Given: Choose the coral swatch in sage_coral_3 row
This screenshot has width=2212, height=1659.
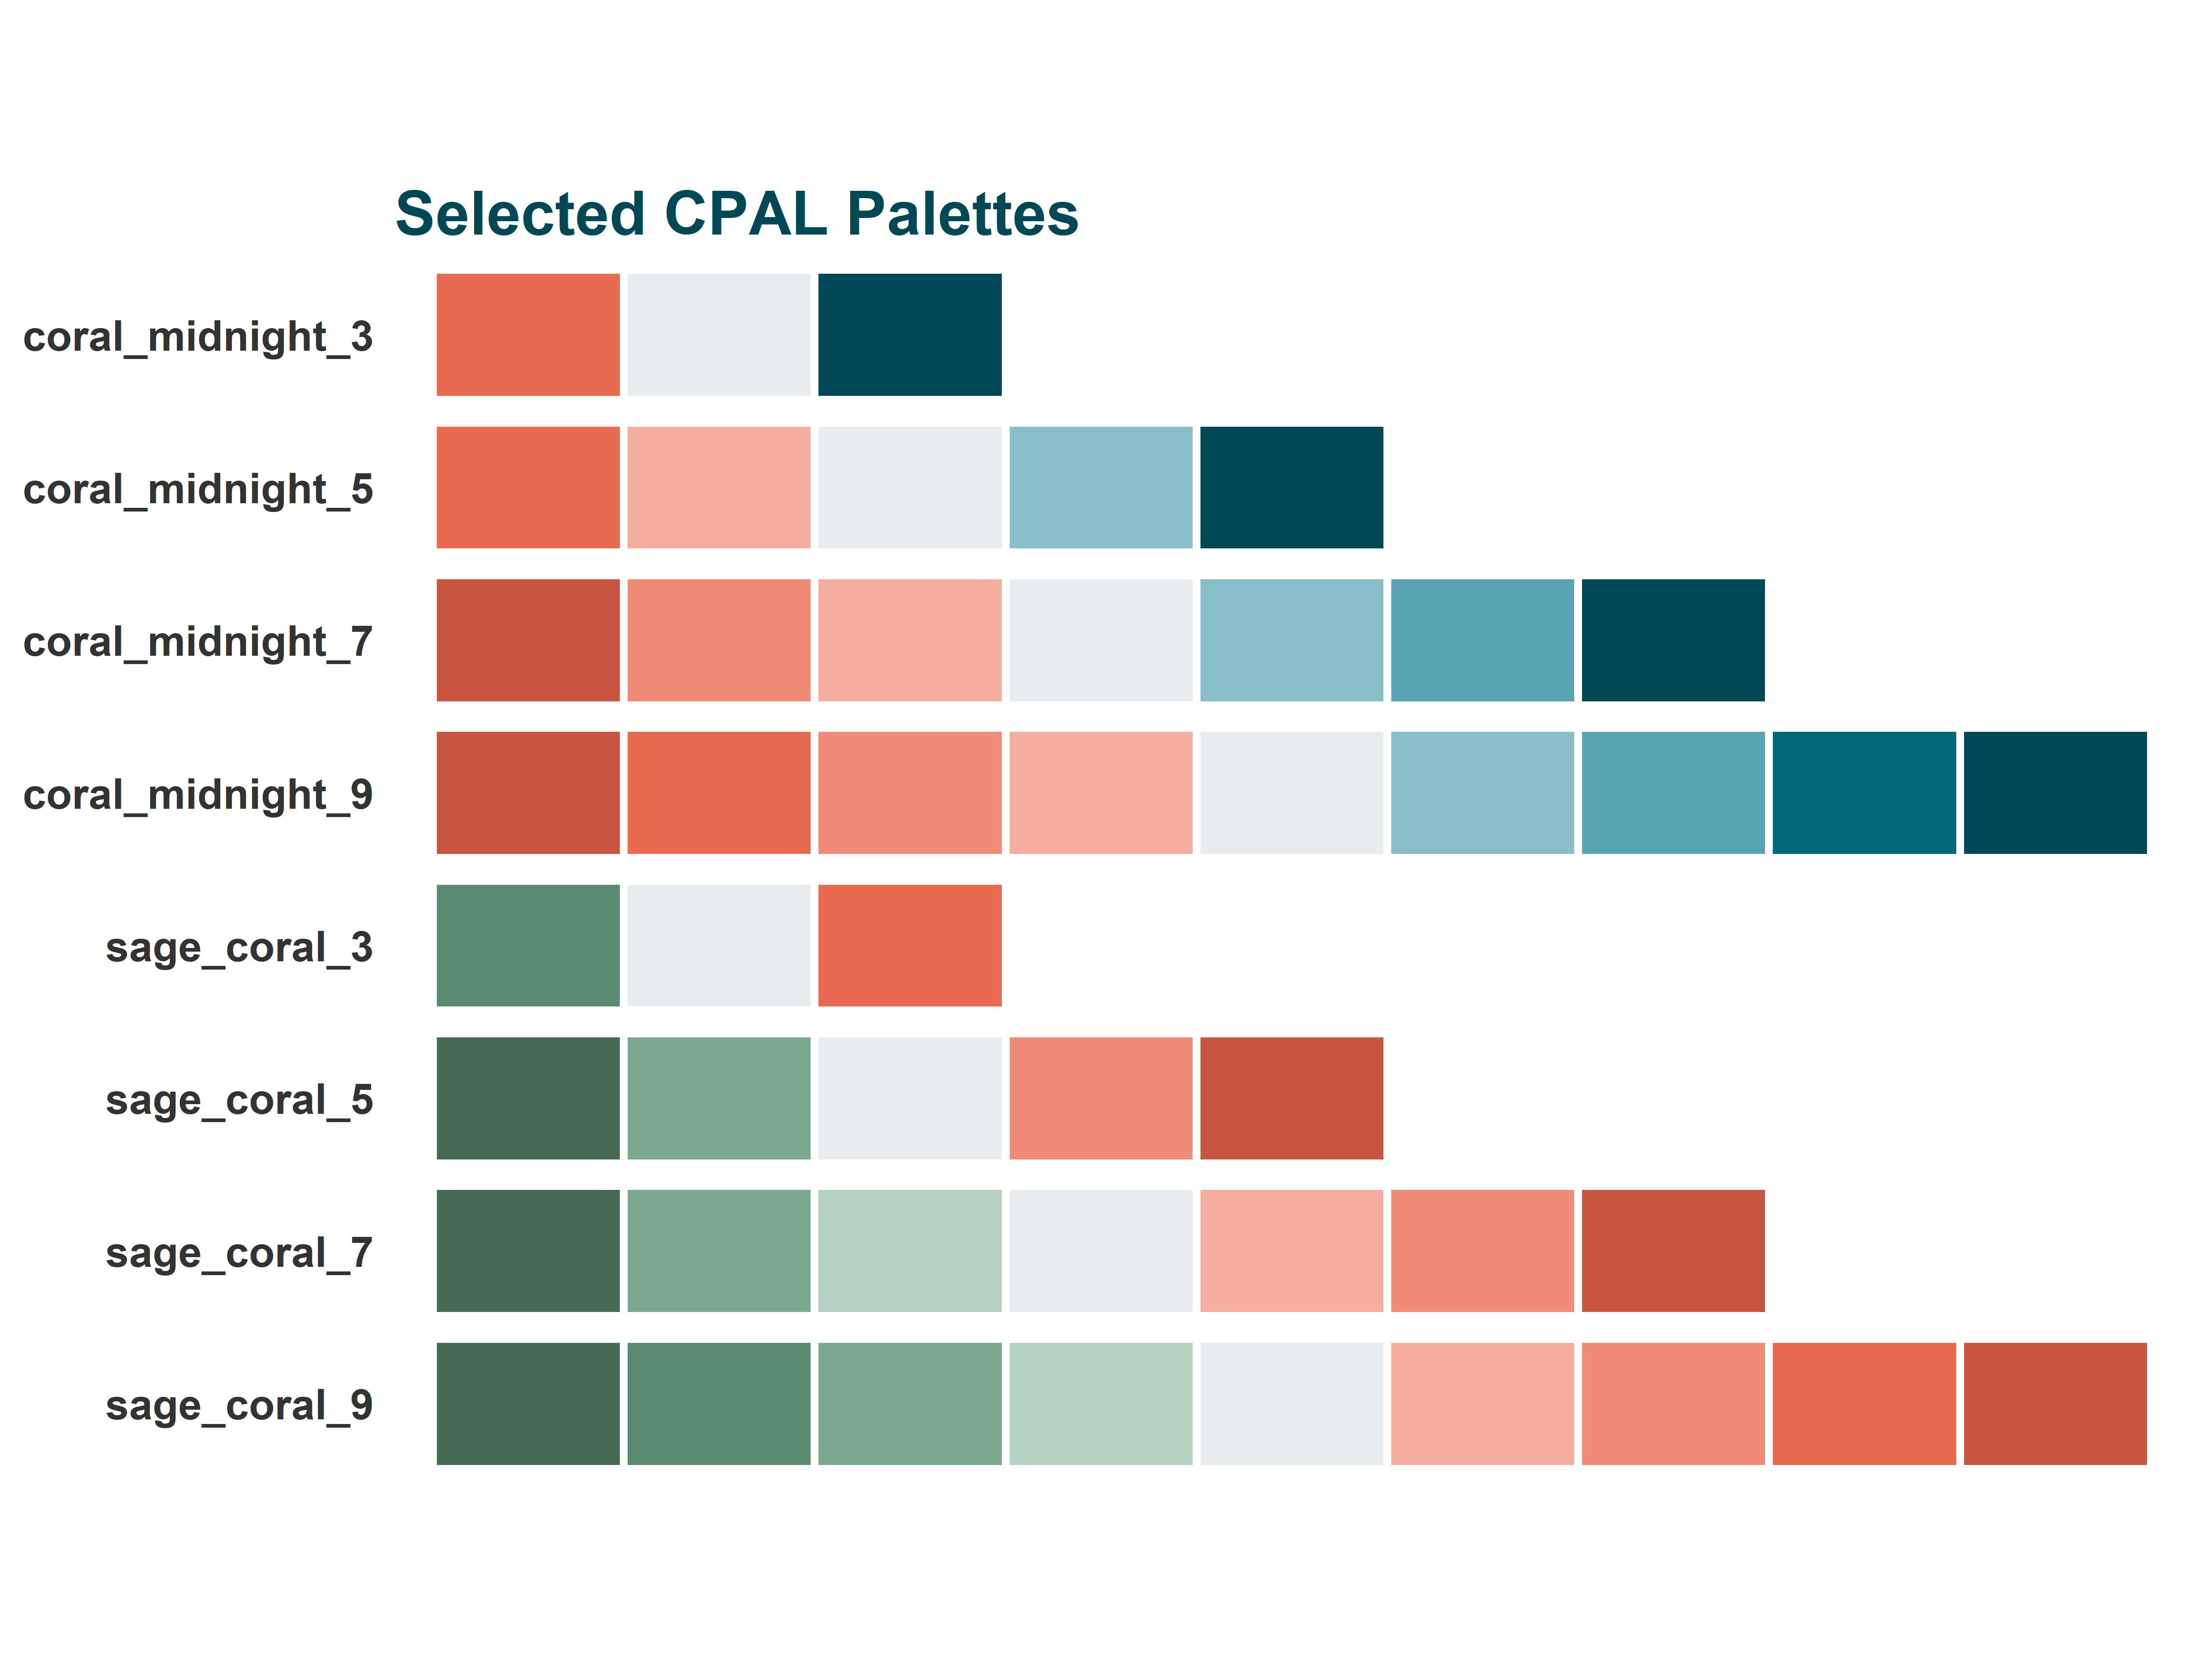Looking at the screenshot, I should coord(909,946).
